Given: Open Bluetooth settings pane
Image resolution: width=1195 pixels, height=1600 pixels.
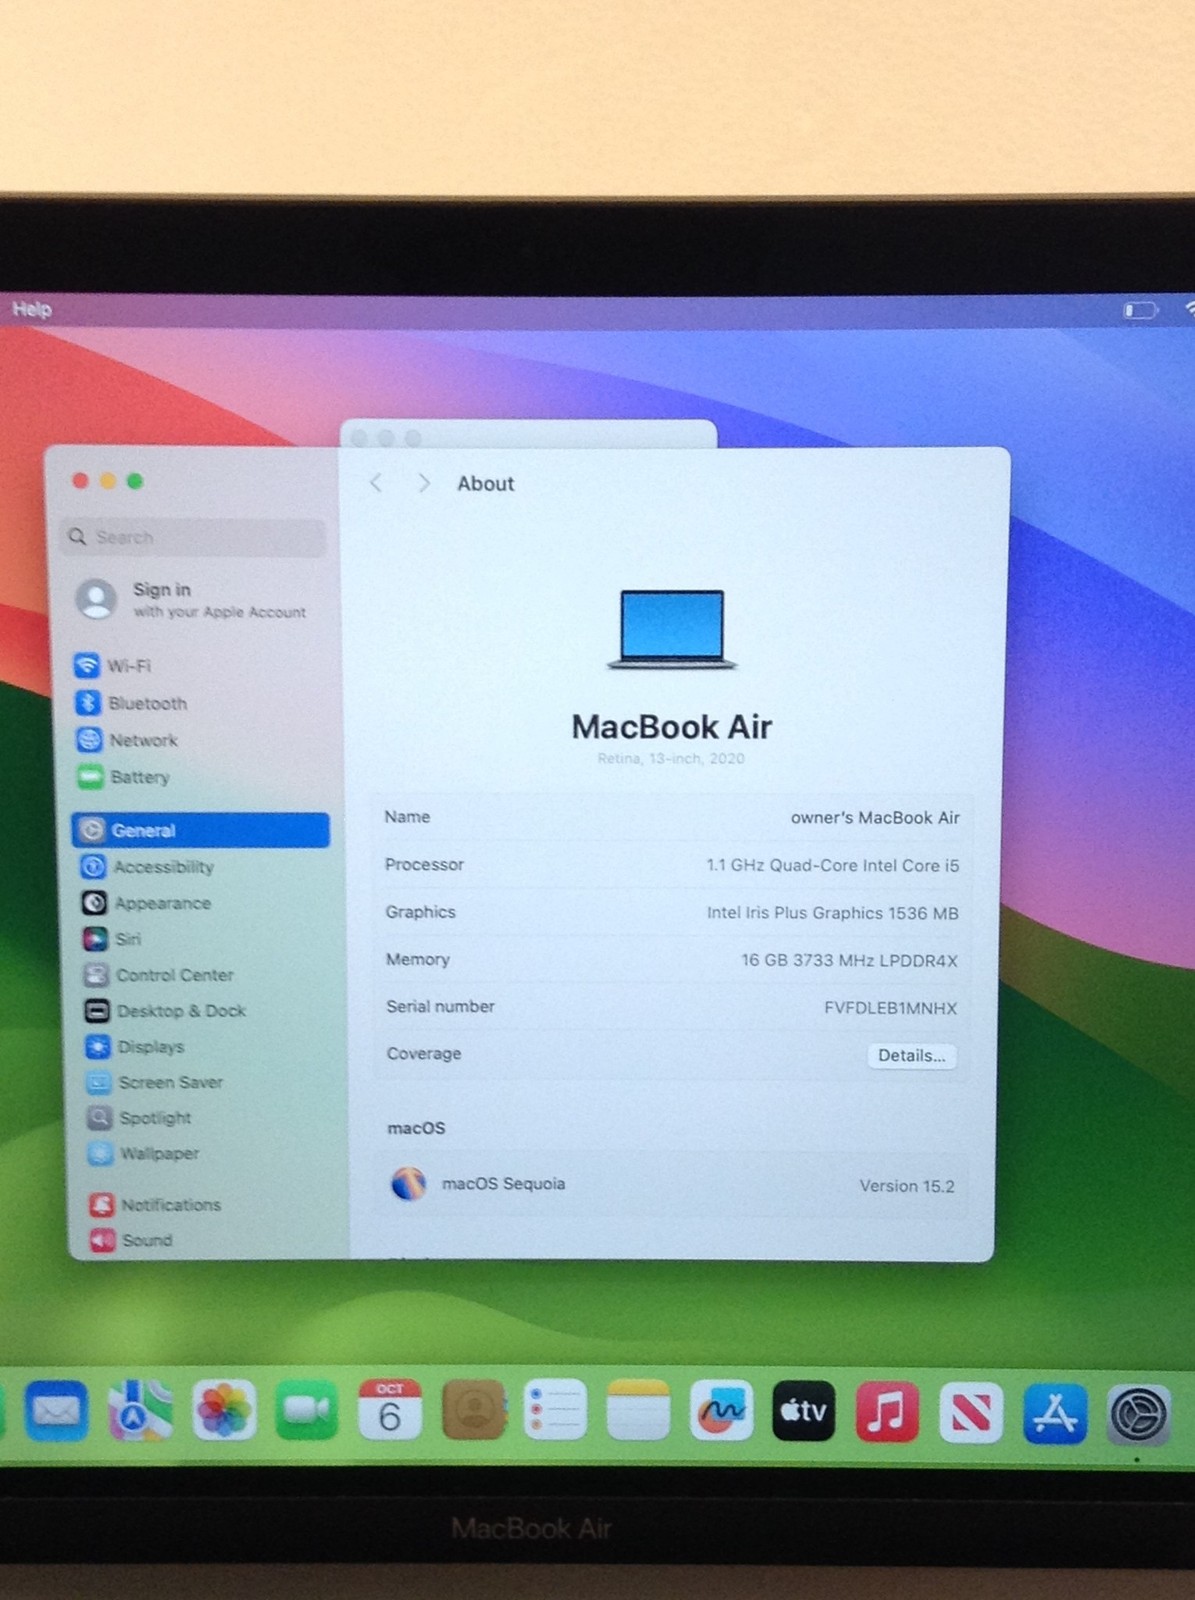Looking at the screenshot, I should (x=132, y=703).
